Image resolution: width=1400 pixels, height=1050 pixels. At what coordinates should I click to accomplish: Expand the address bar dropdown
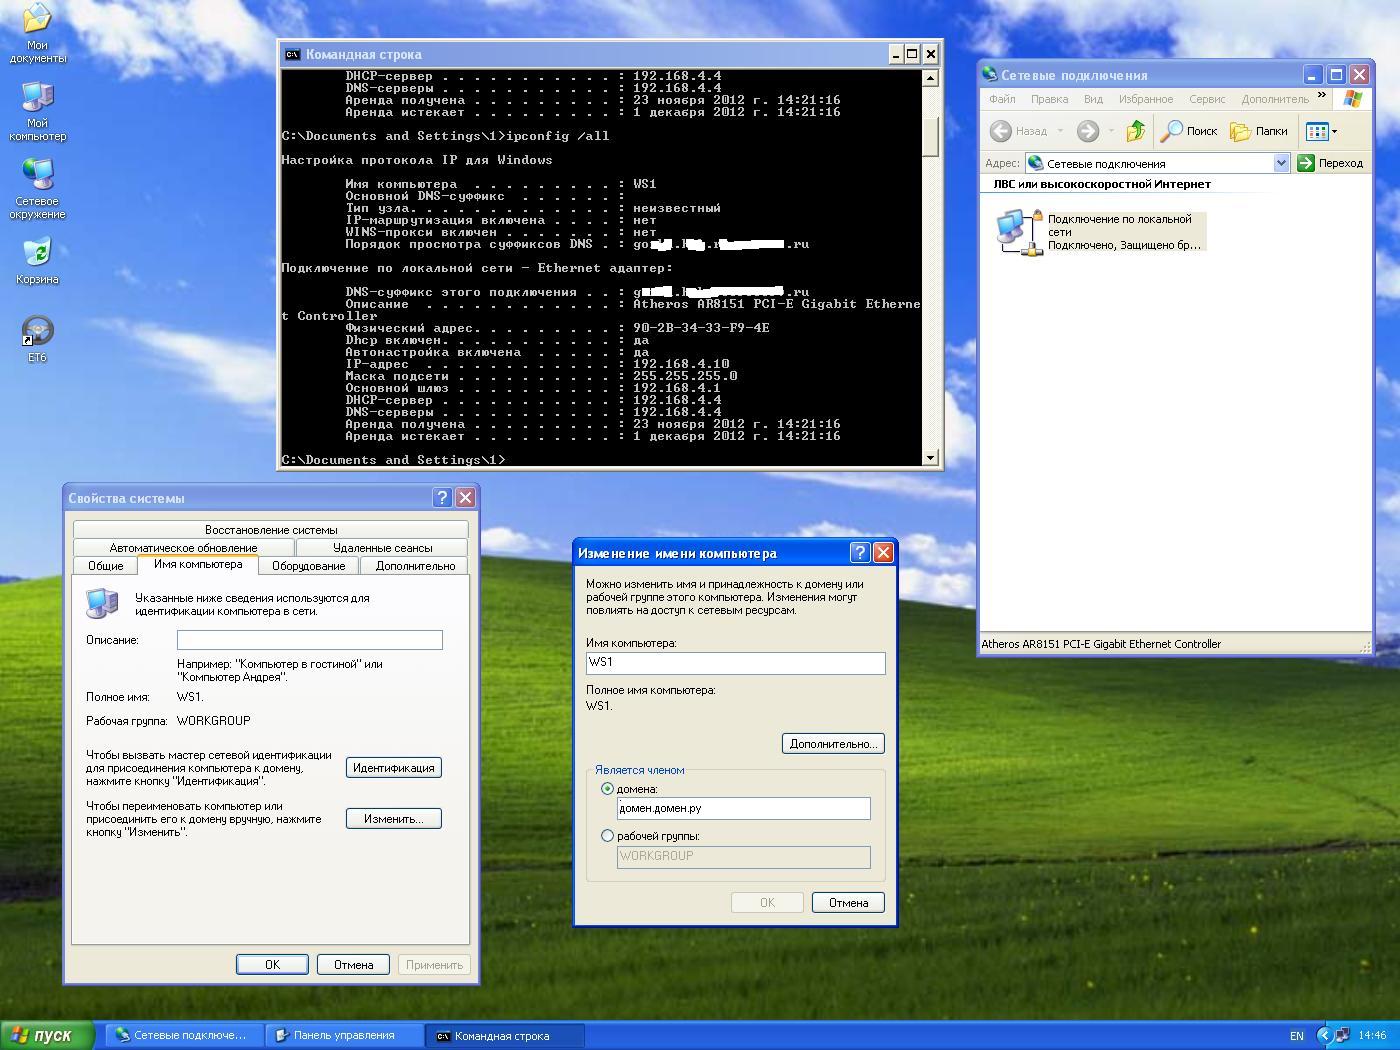point(1281,163)
